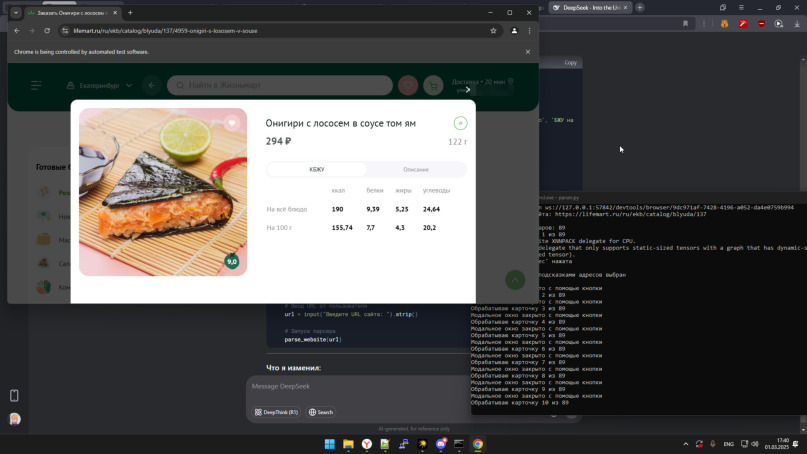Click the delivery arrow next to Доставка
This screenshot has width=807, height=454.
pyautogui.click(x=467, y=90)
